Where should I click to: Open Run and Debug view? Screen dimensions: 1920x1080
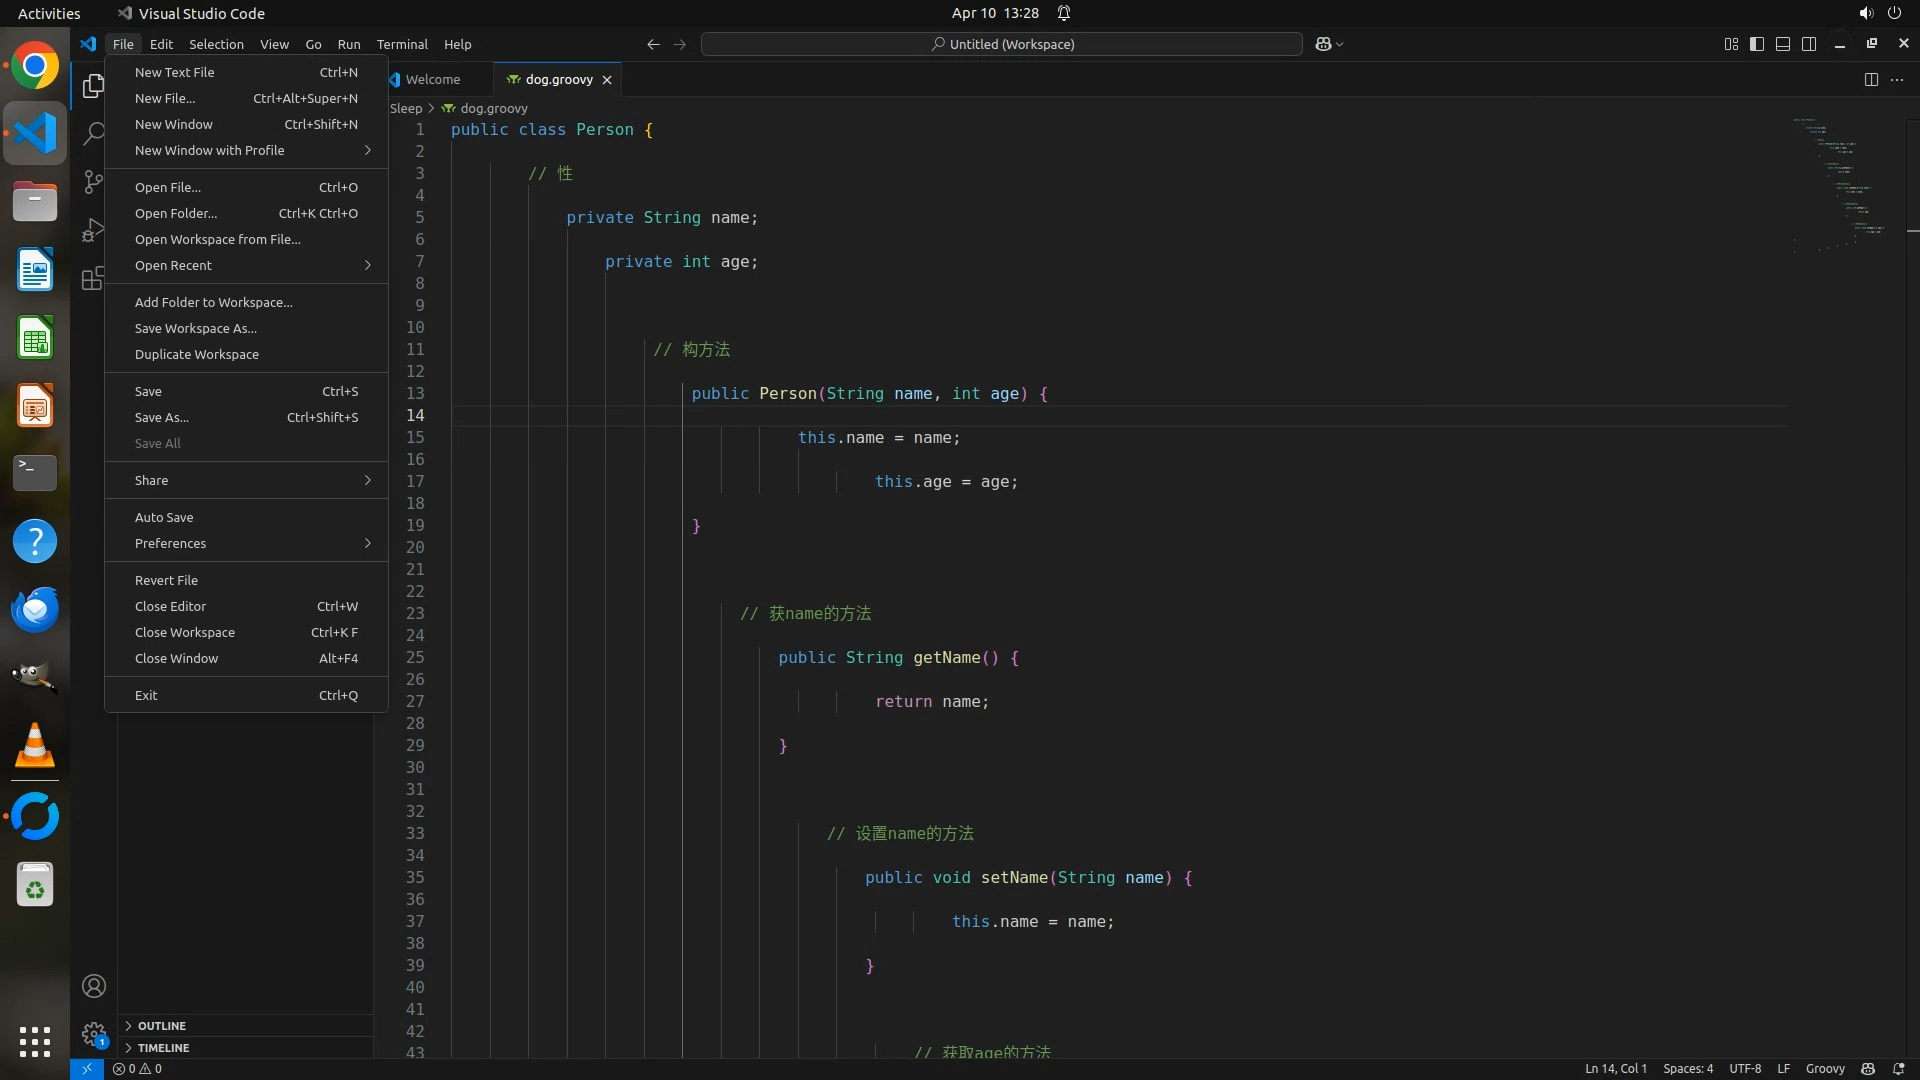(x=93, y=230)
